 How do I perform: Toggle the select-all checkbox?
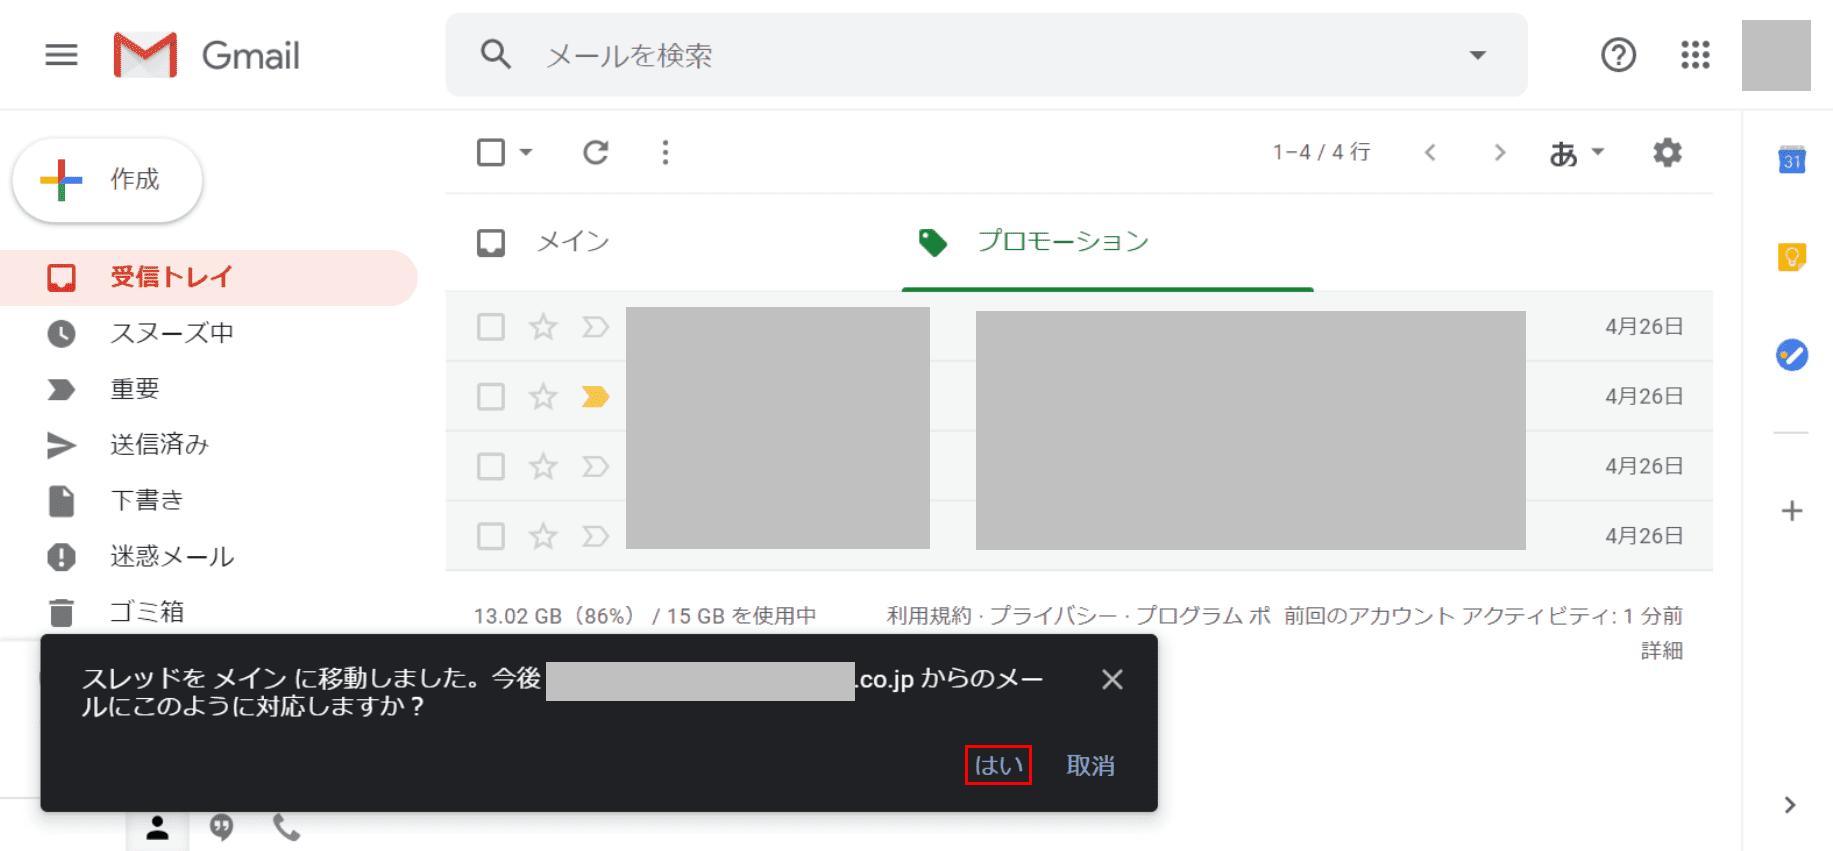click(491, 152)
